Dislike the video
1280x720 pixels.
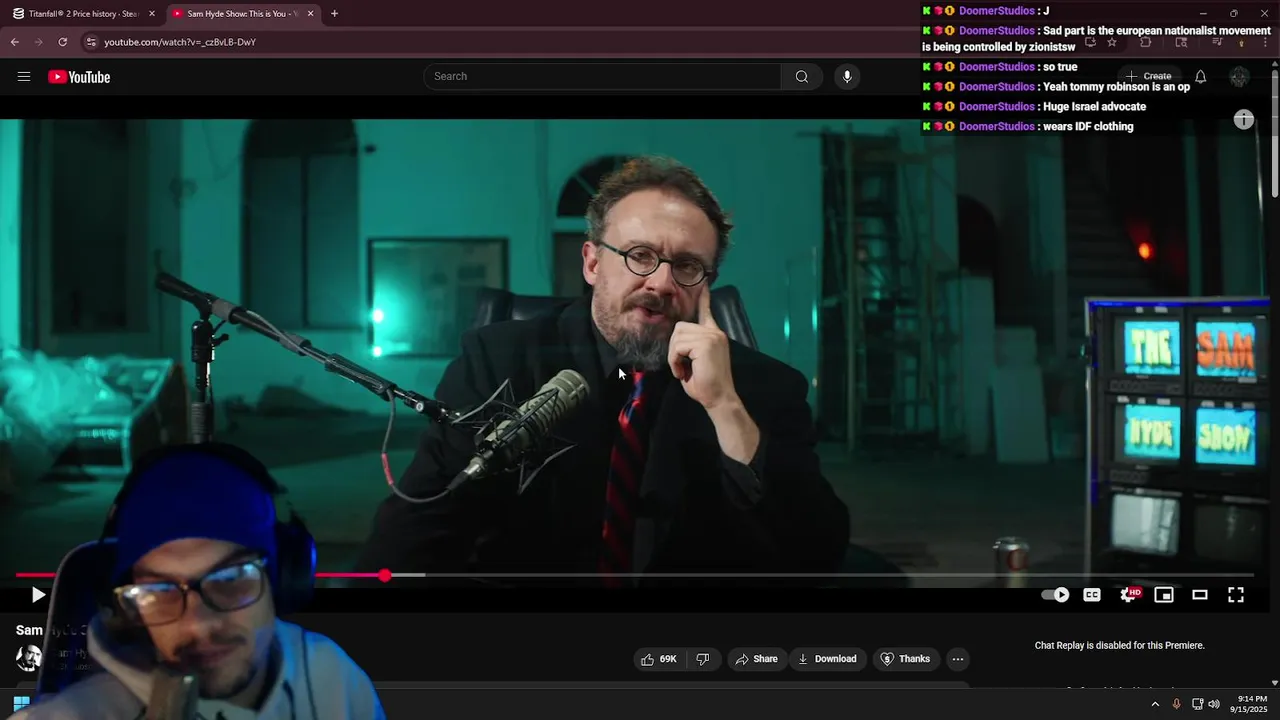pyautogui.click(x=703, y=659)
